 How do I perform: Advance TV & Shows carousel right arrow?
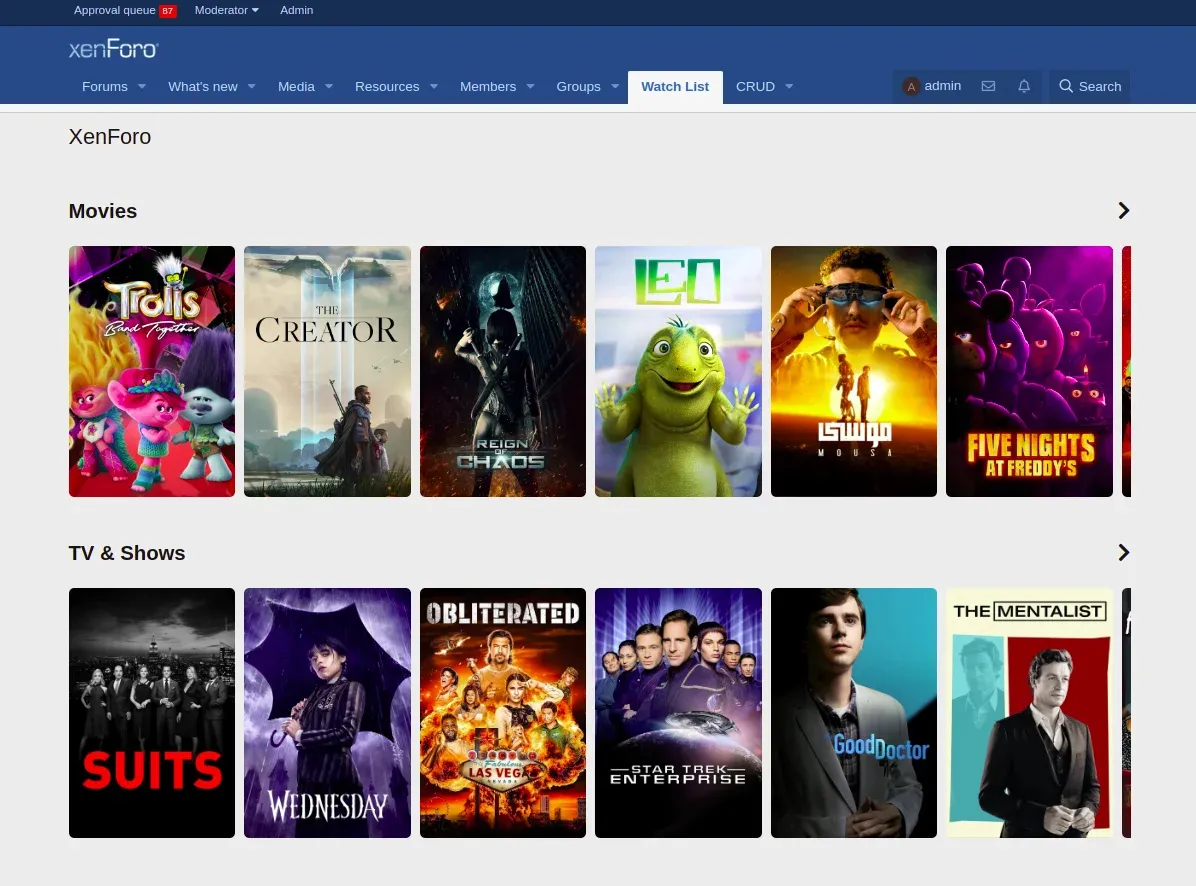click(x=1123, y=553)
